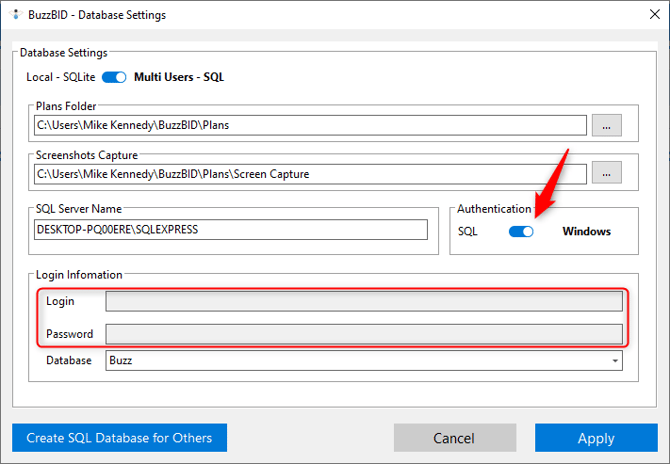
Task: Toggle between Local SQLite and Multi Users SQL
Action: [x=114, y=77]
